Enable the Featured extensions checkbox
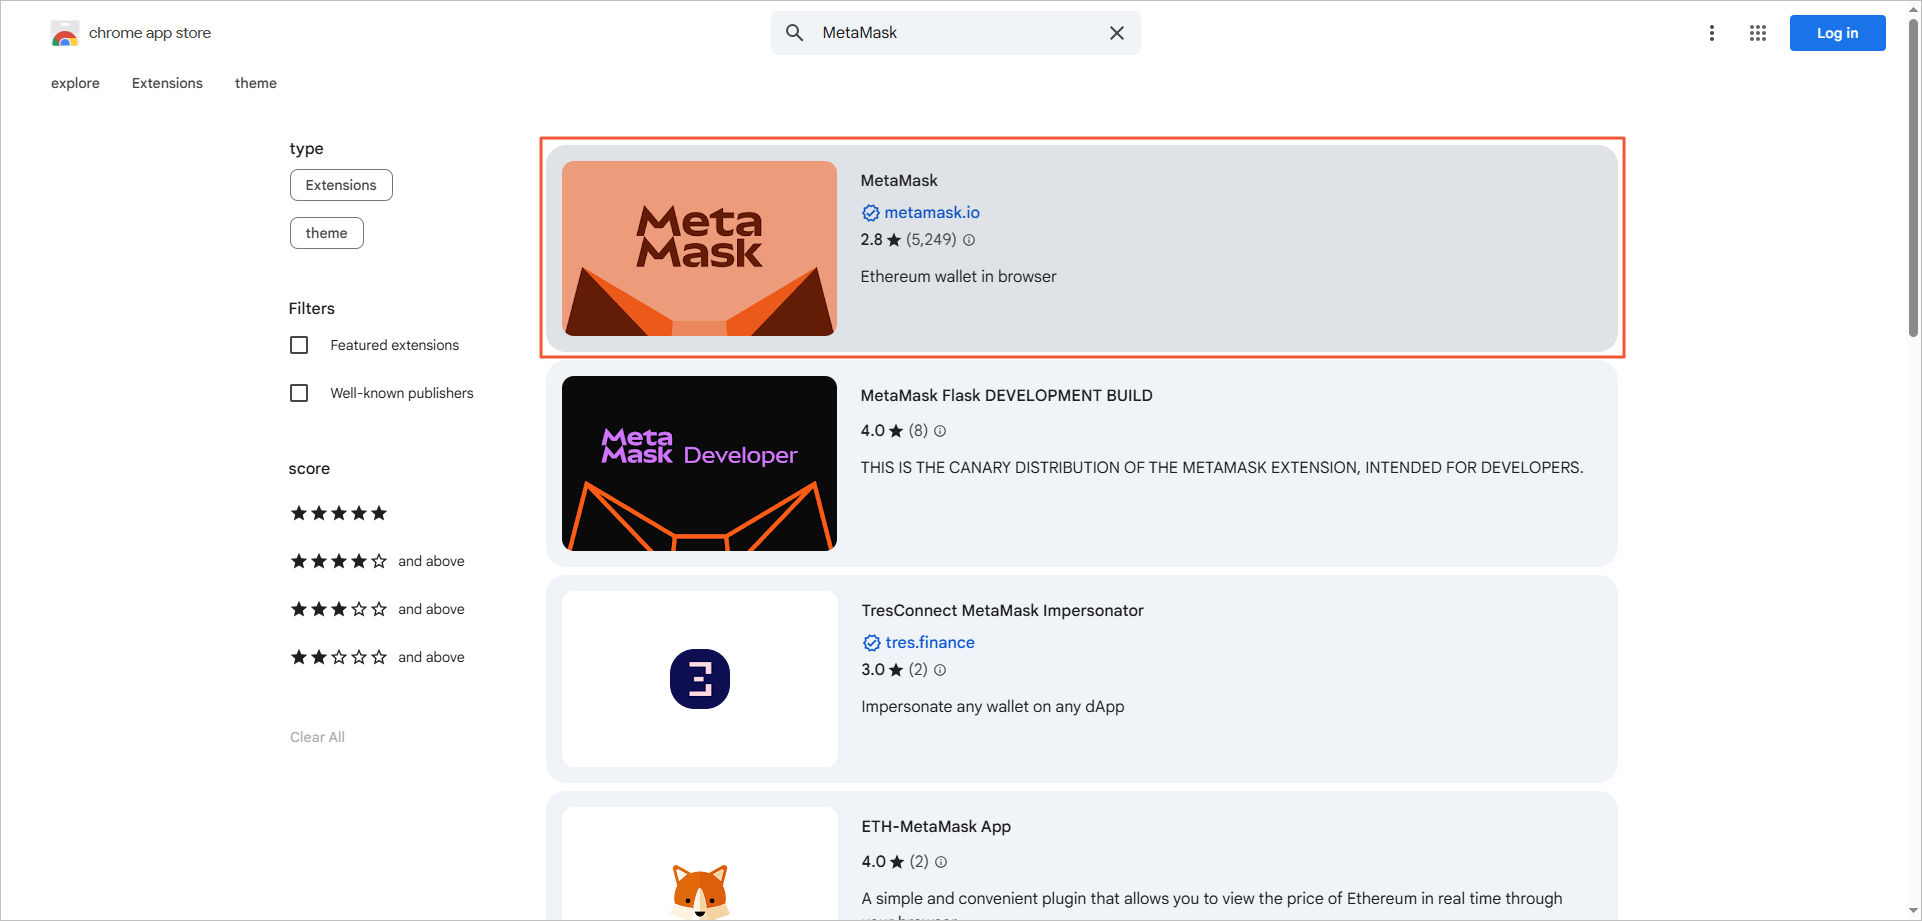The image size is (1922, 921). point(299,345)
